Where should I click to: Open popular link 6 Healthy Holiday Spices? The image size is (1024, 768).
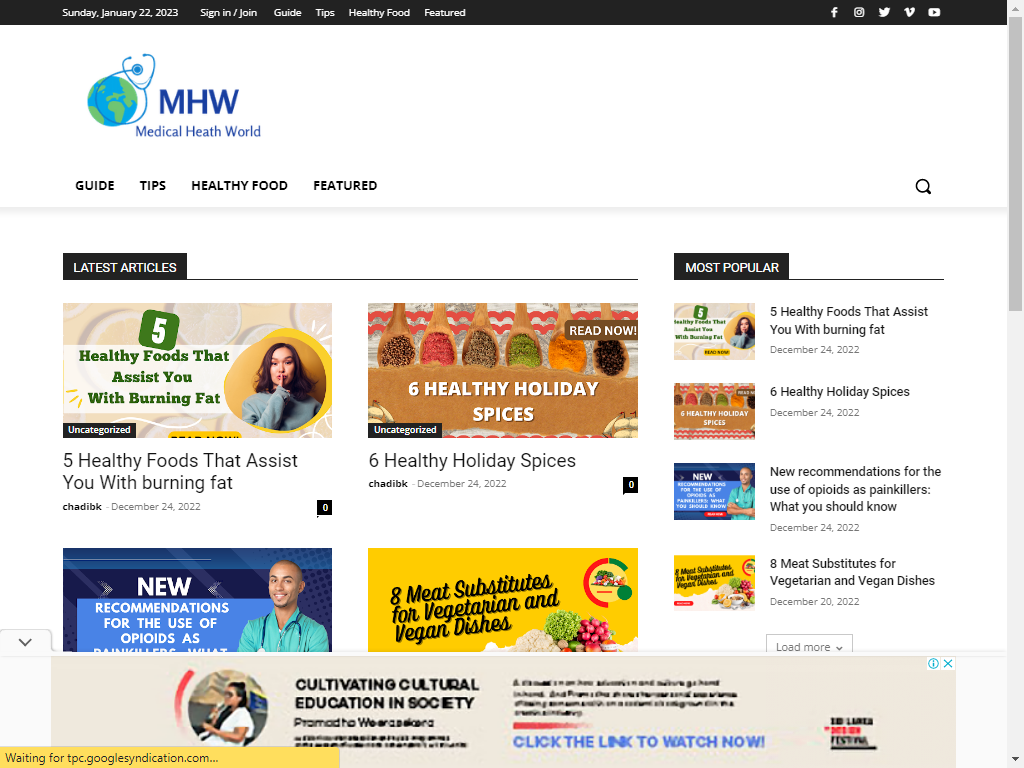pyautogui.click(x=839, y=392)
